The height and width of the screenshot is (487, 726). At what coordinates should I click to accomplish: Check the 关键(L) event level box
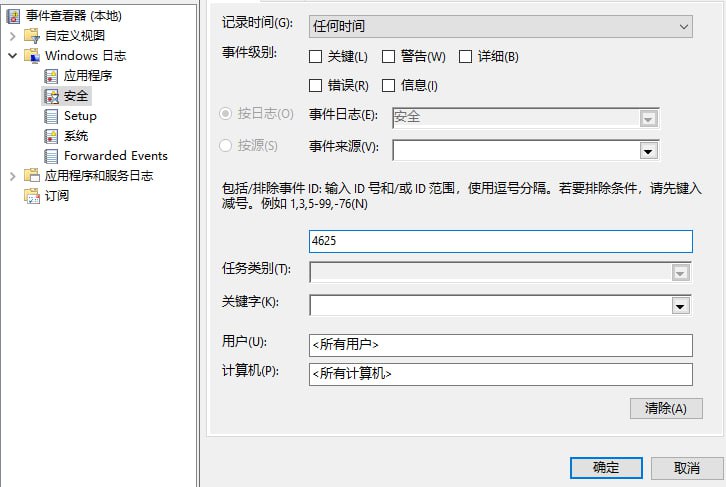tap(315, 56)
